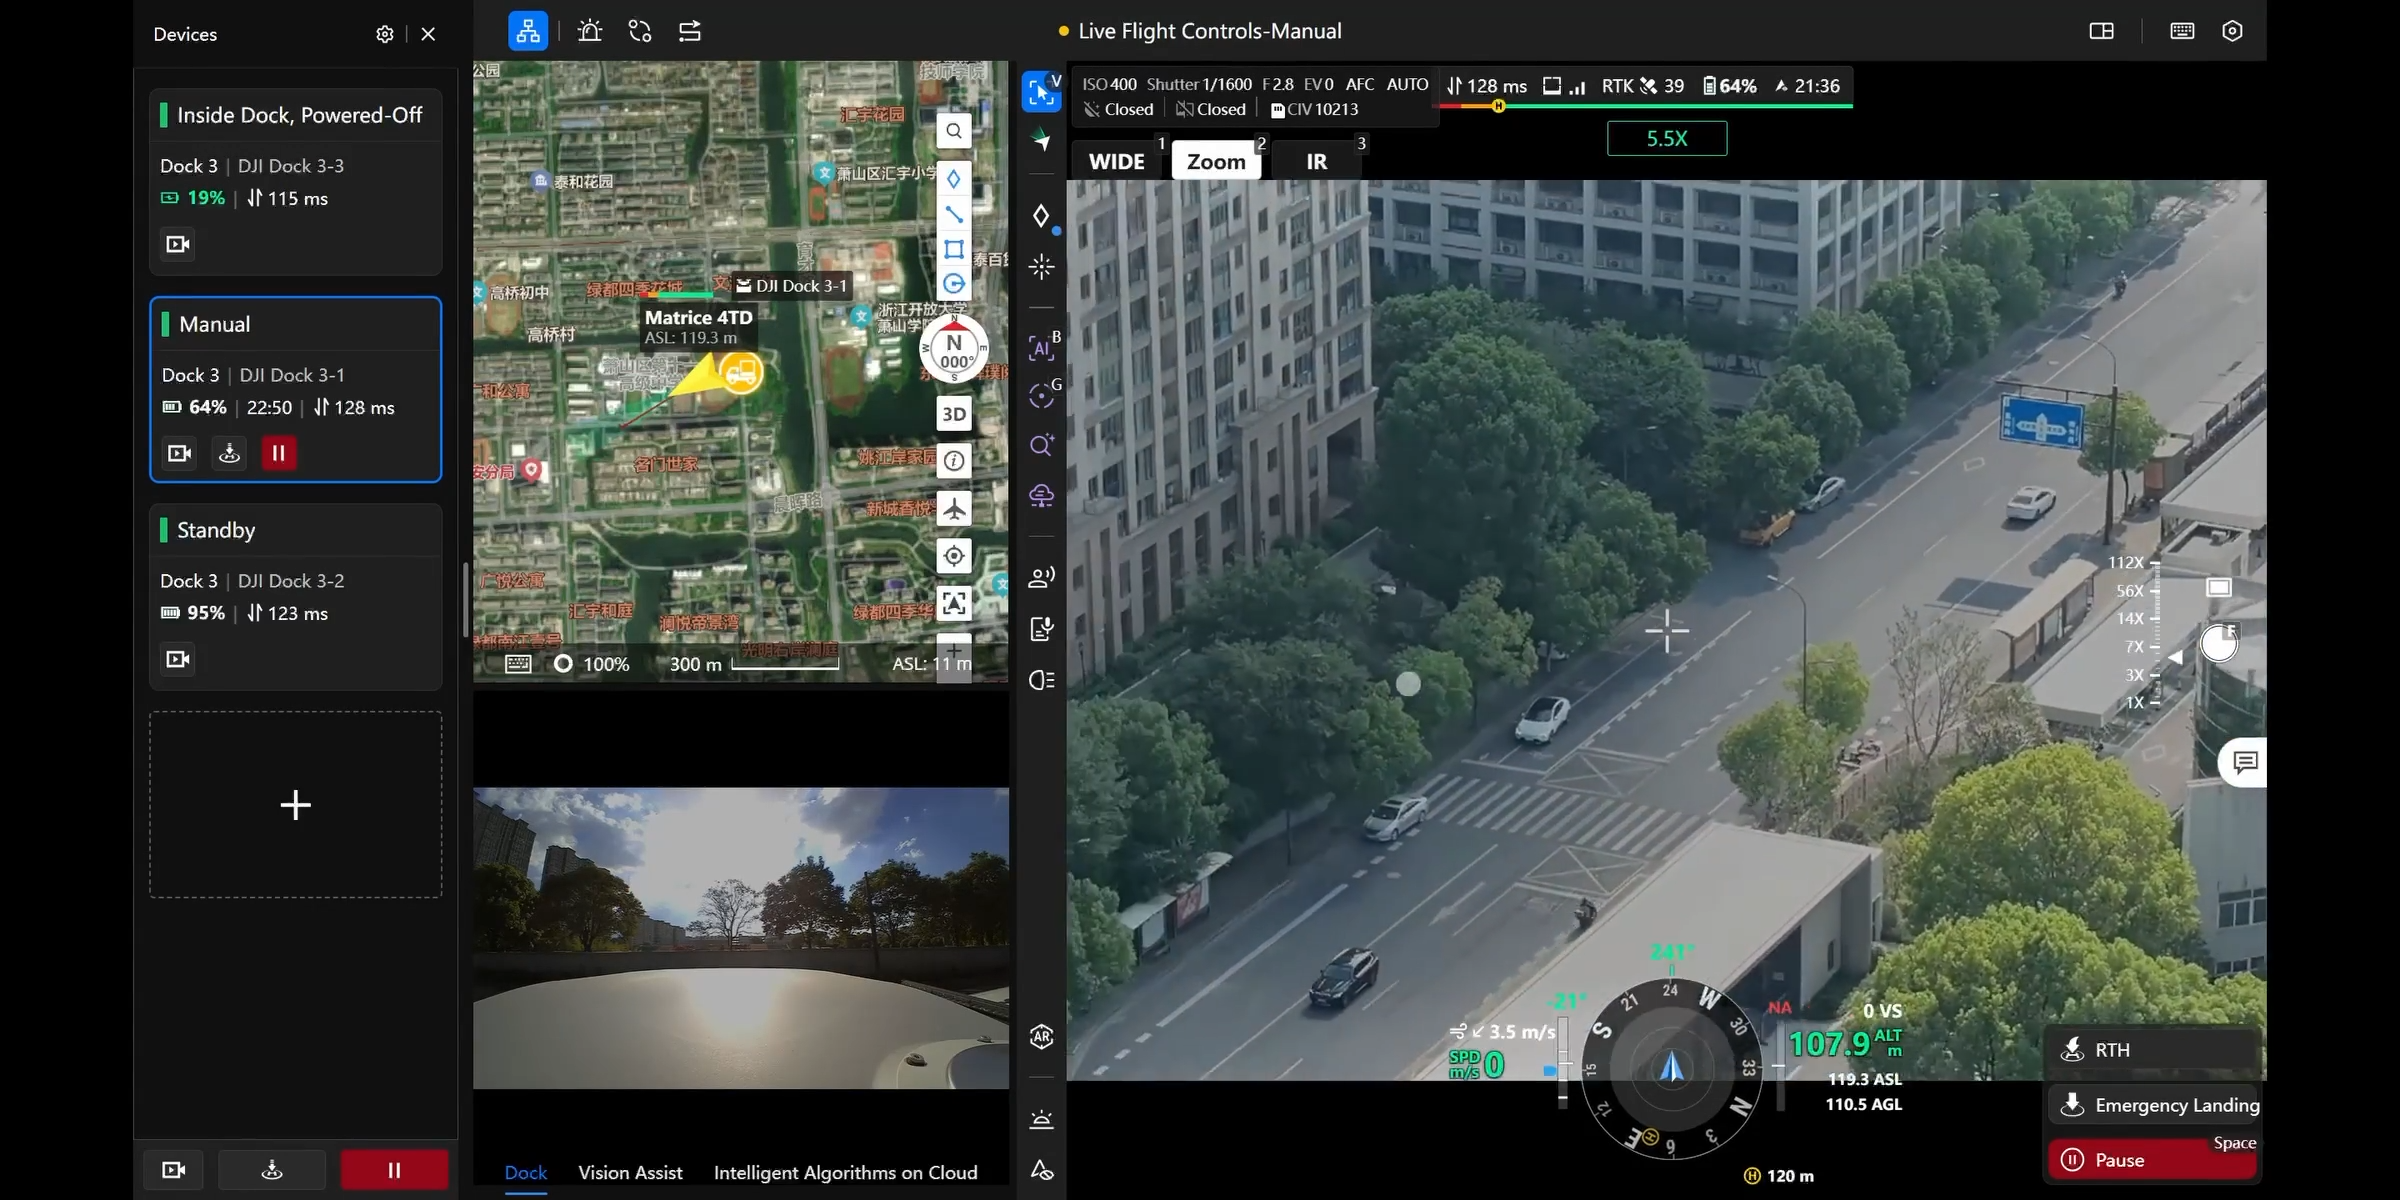Click the add device plus placeholder
Screen dimensions: 2400x1200
(295, 805)
